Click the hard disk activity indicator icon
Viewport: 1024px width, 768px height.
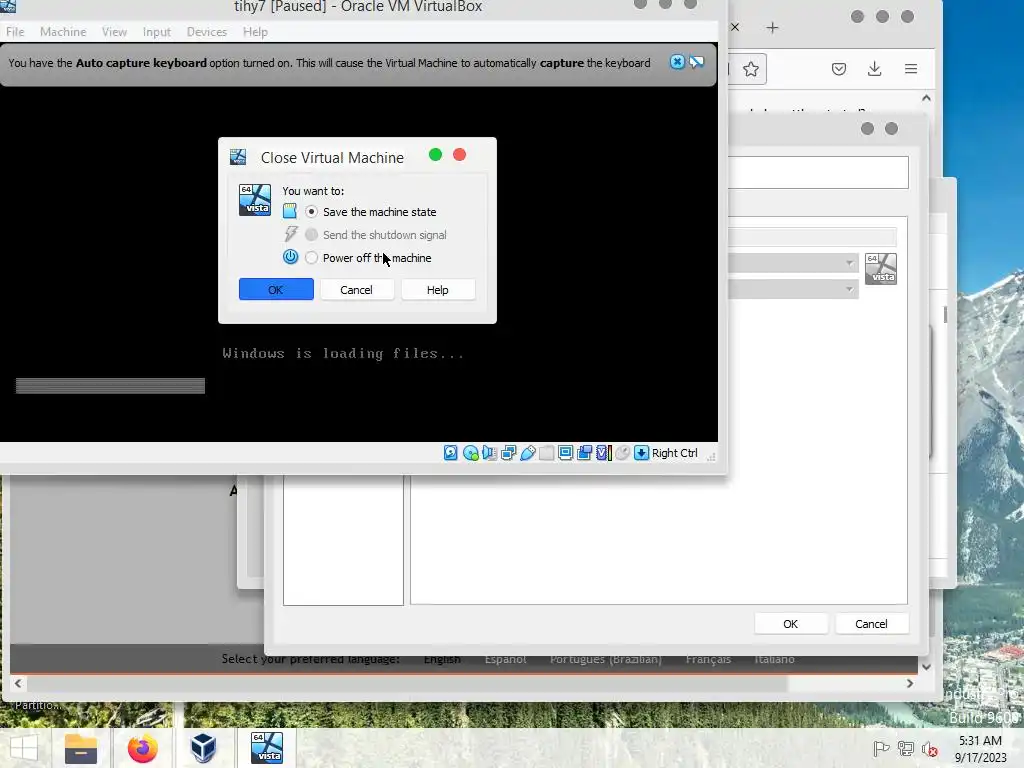451,453
